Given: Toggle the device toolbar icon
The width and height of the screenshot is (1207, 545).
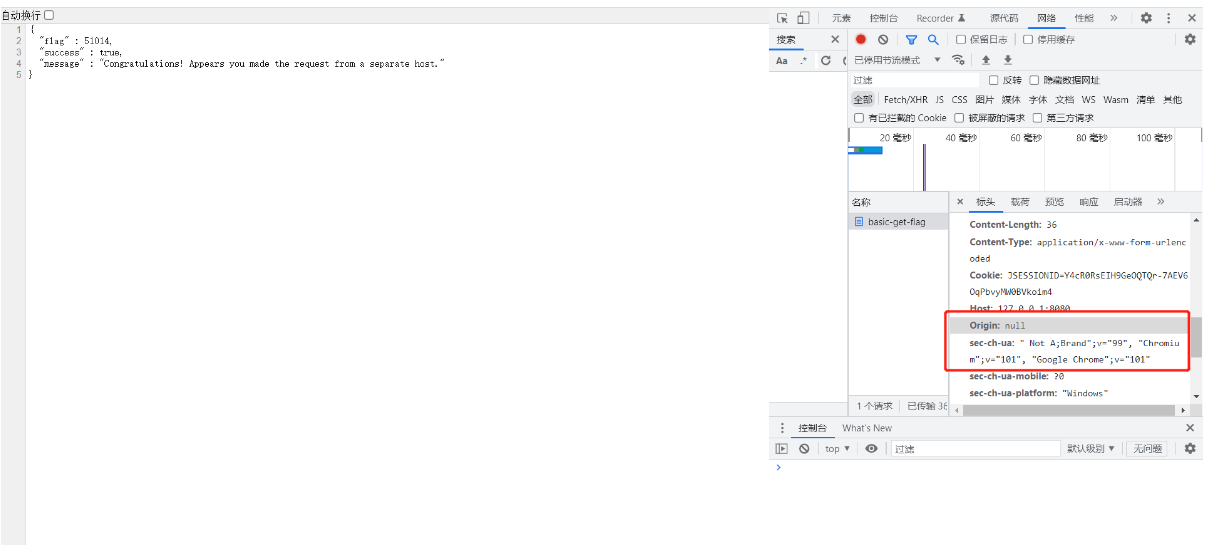Looking at the screenshot, I should pos(803,18).
